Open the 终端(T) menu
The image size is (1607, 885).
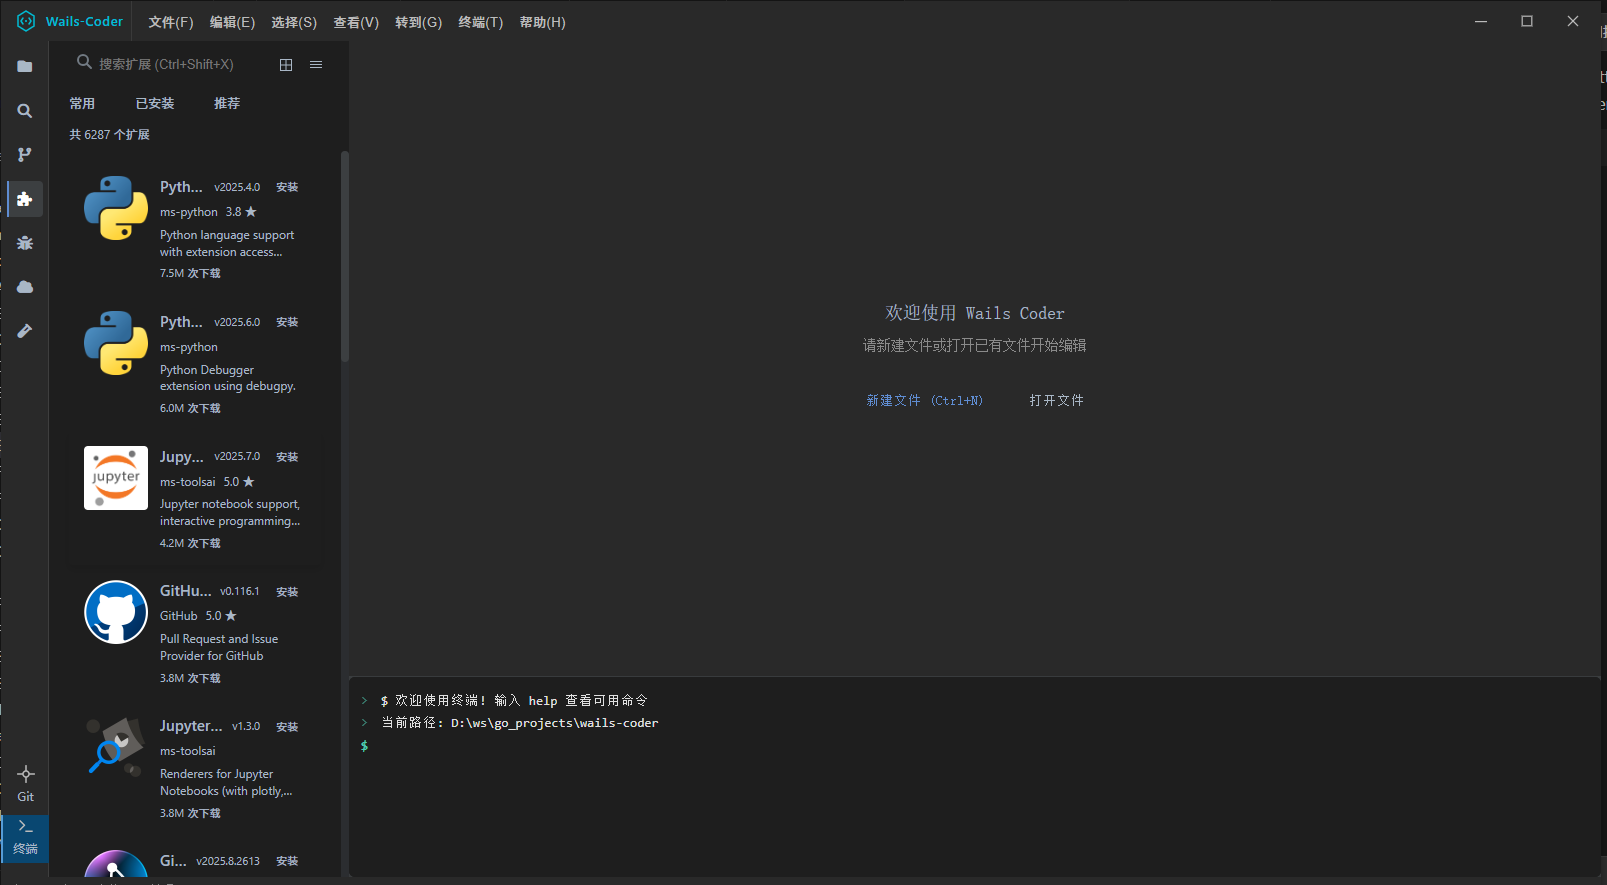tap(481, 22)
